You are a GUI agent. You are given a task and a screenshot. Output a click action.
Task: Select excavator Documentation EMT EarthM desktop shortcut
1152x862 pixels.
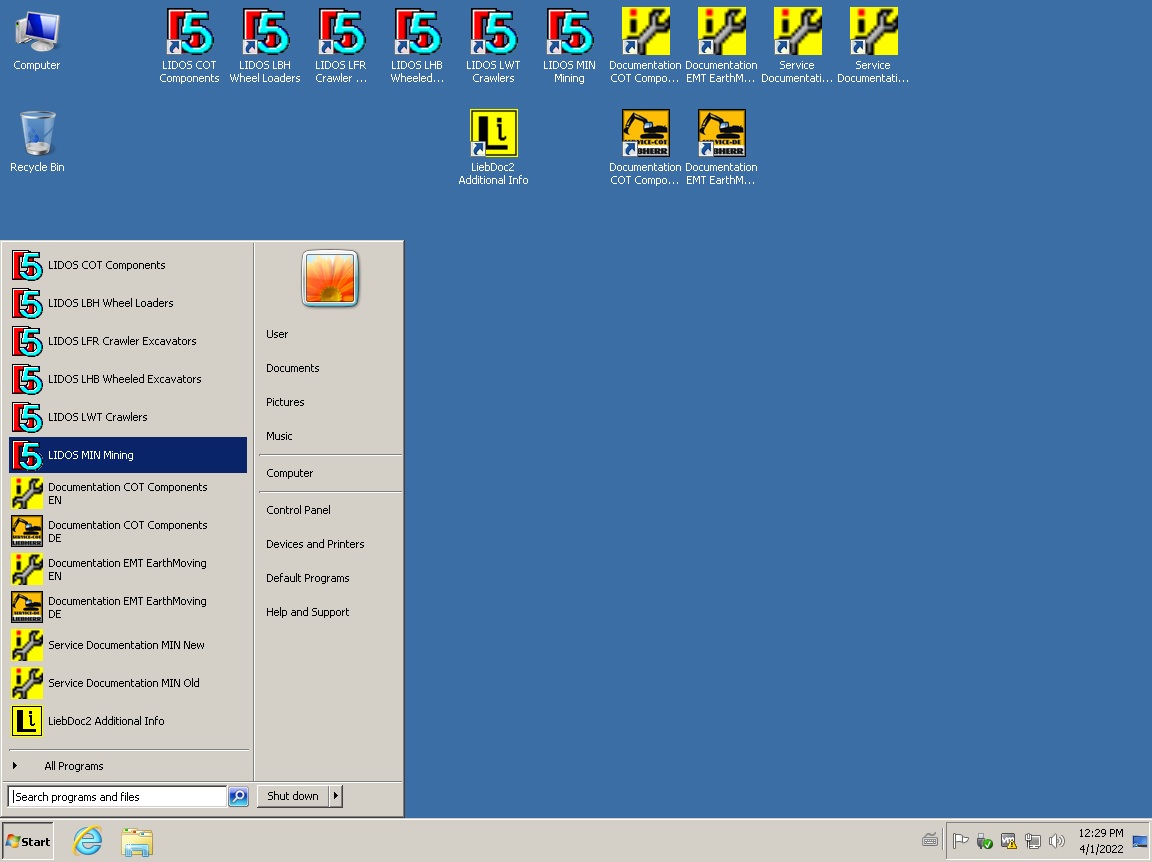point(721,147)
